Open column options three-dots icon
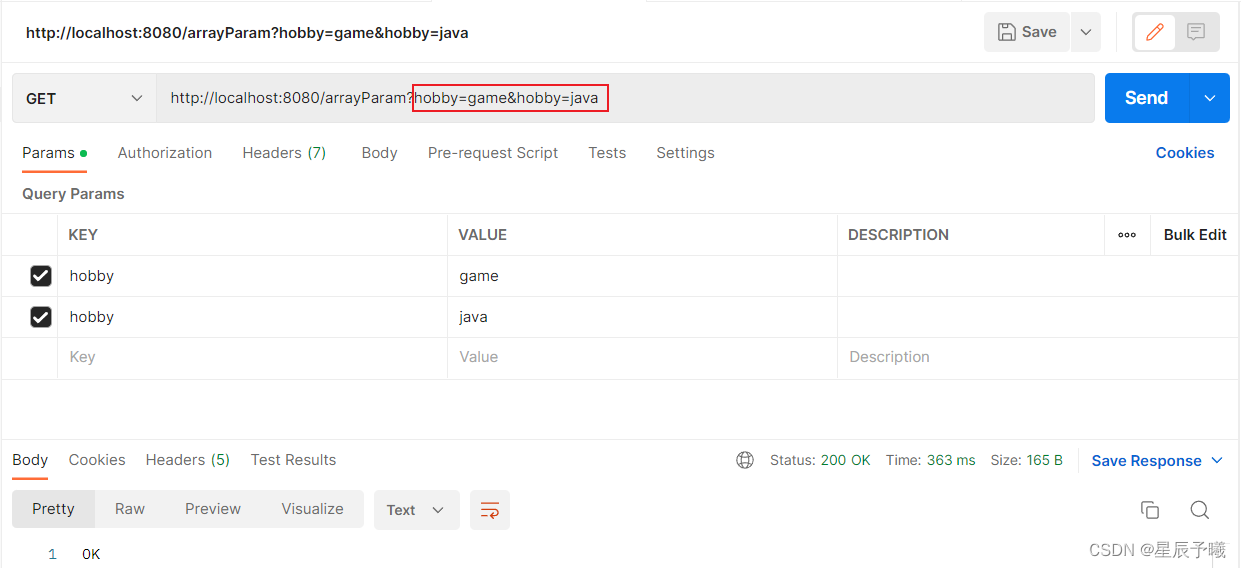 (x=1127, y=235)
